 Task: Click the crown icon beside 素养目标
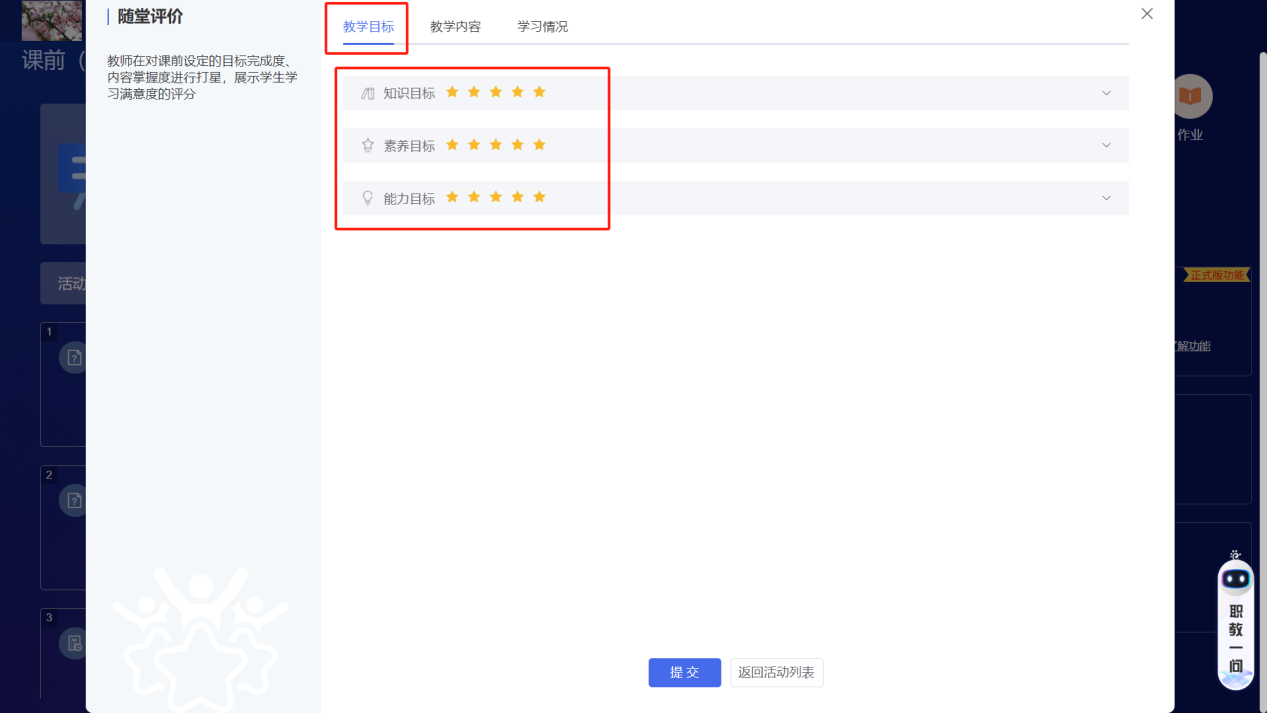[367, 144]
